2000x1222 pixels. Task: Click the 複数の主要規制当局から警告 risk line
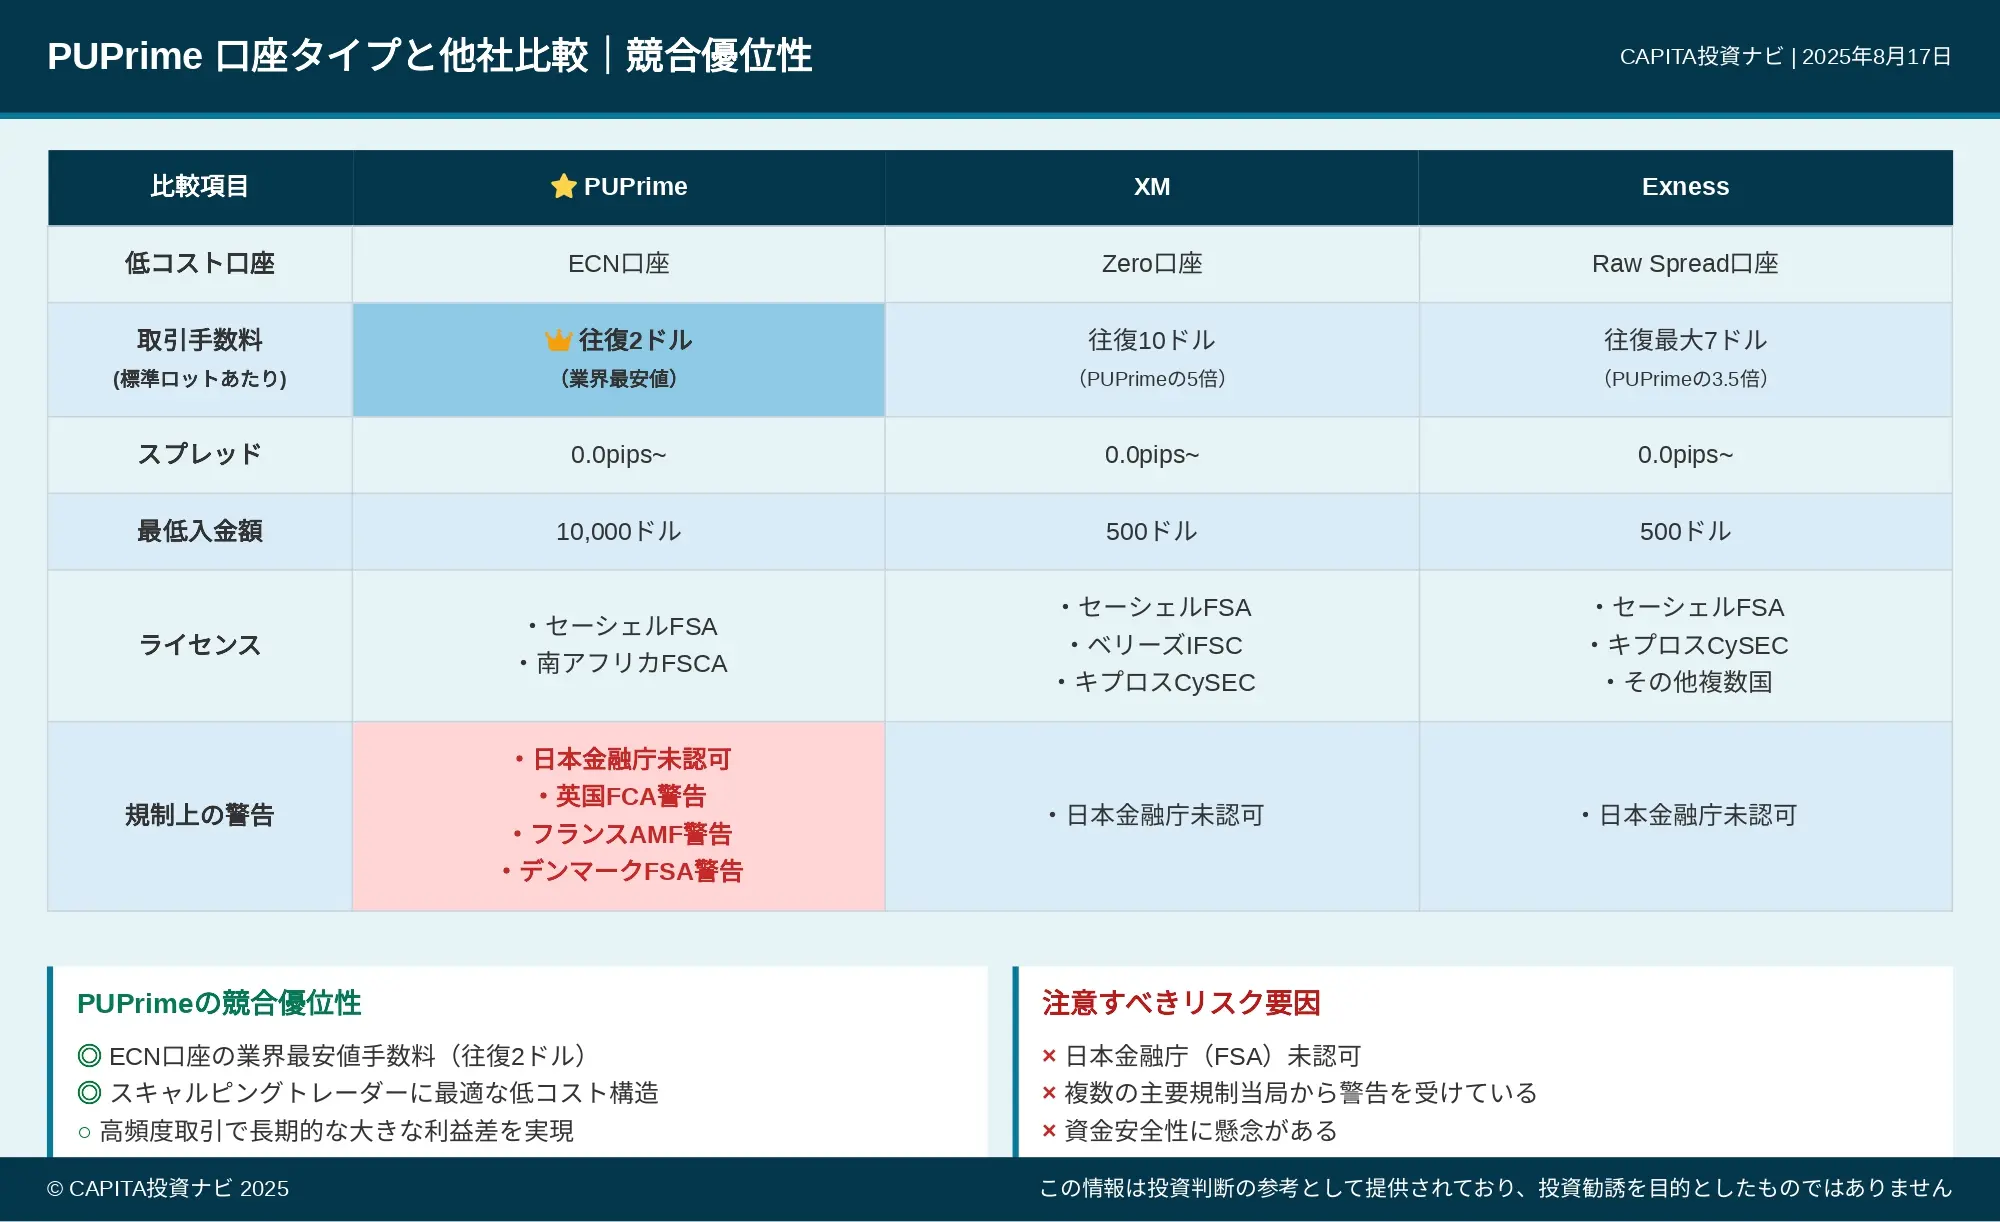click(x=1290, y=1094)
